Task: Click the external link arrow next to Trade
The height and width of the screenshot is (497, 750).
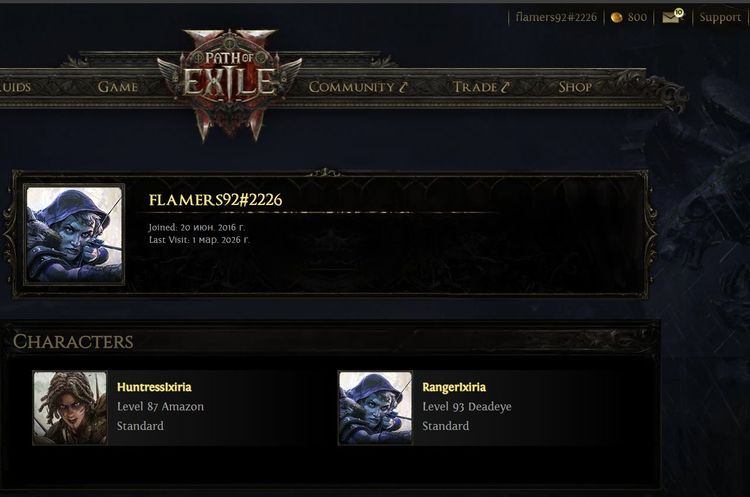Action: coord(505,87)
